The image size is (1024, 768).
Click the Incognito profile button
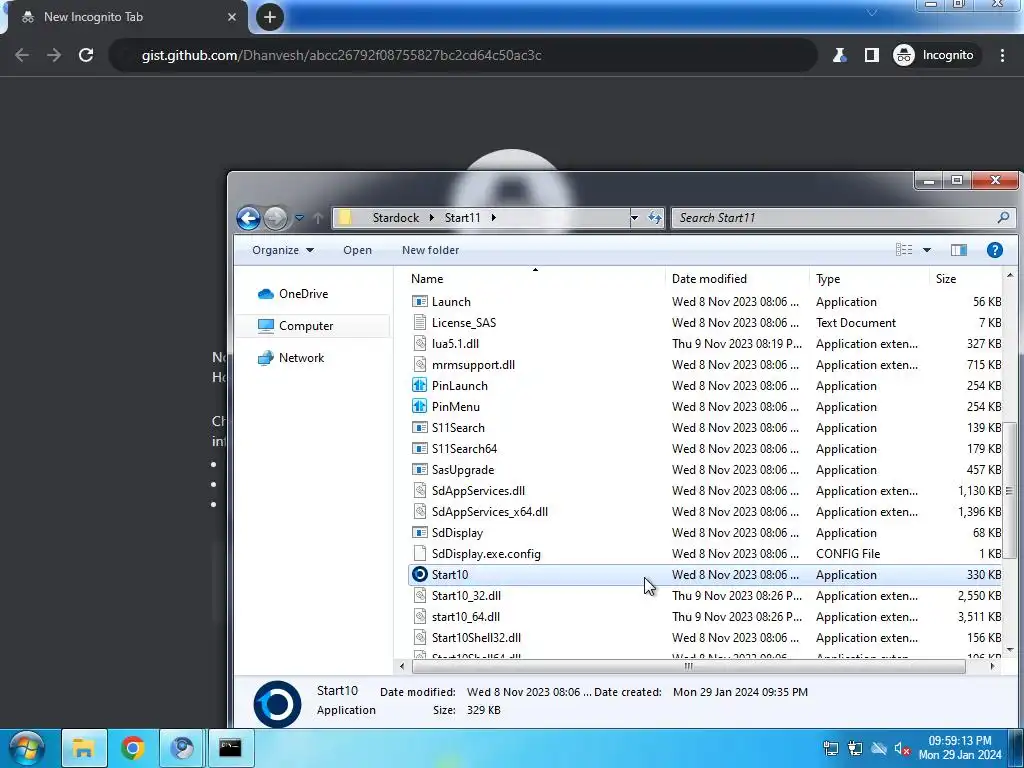(934, 55)
